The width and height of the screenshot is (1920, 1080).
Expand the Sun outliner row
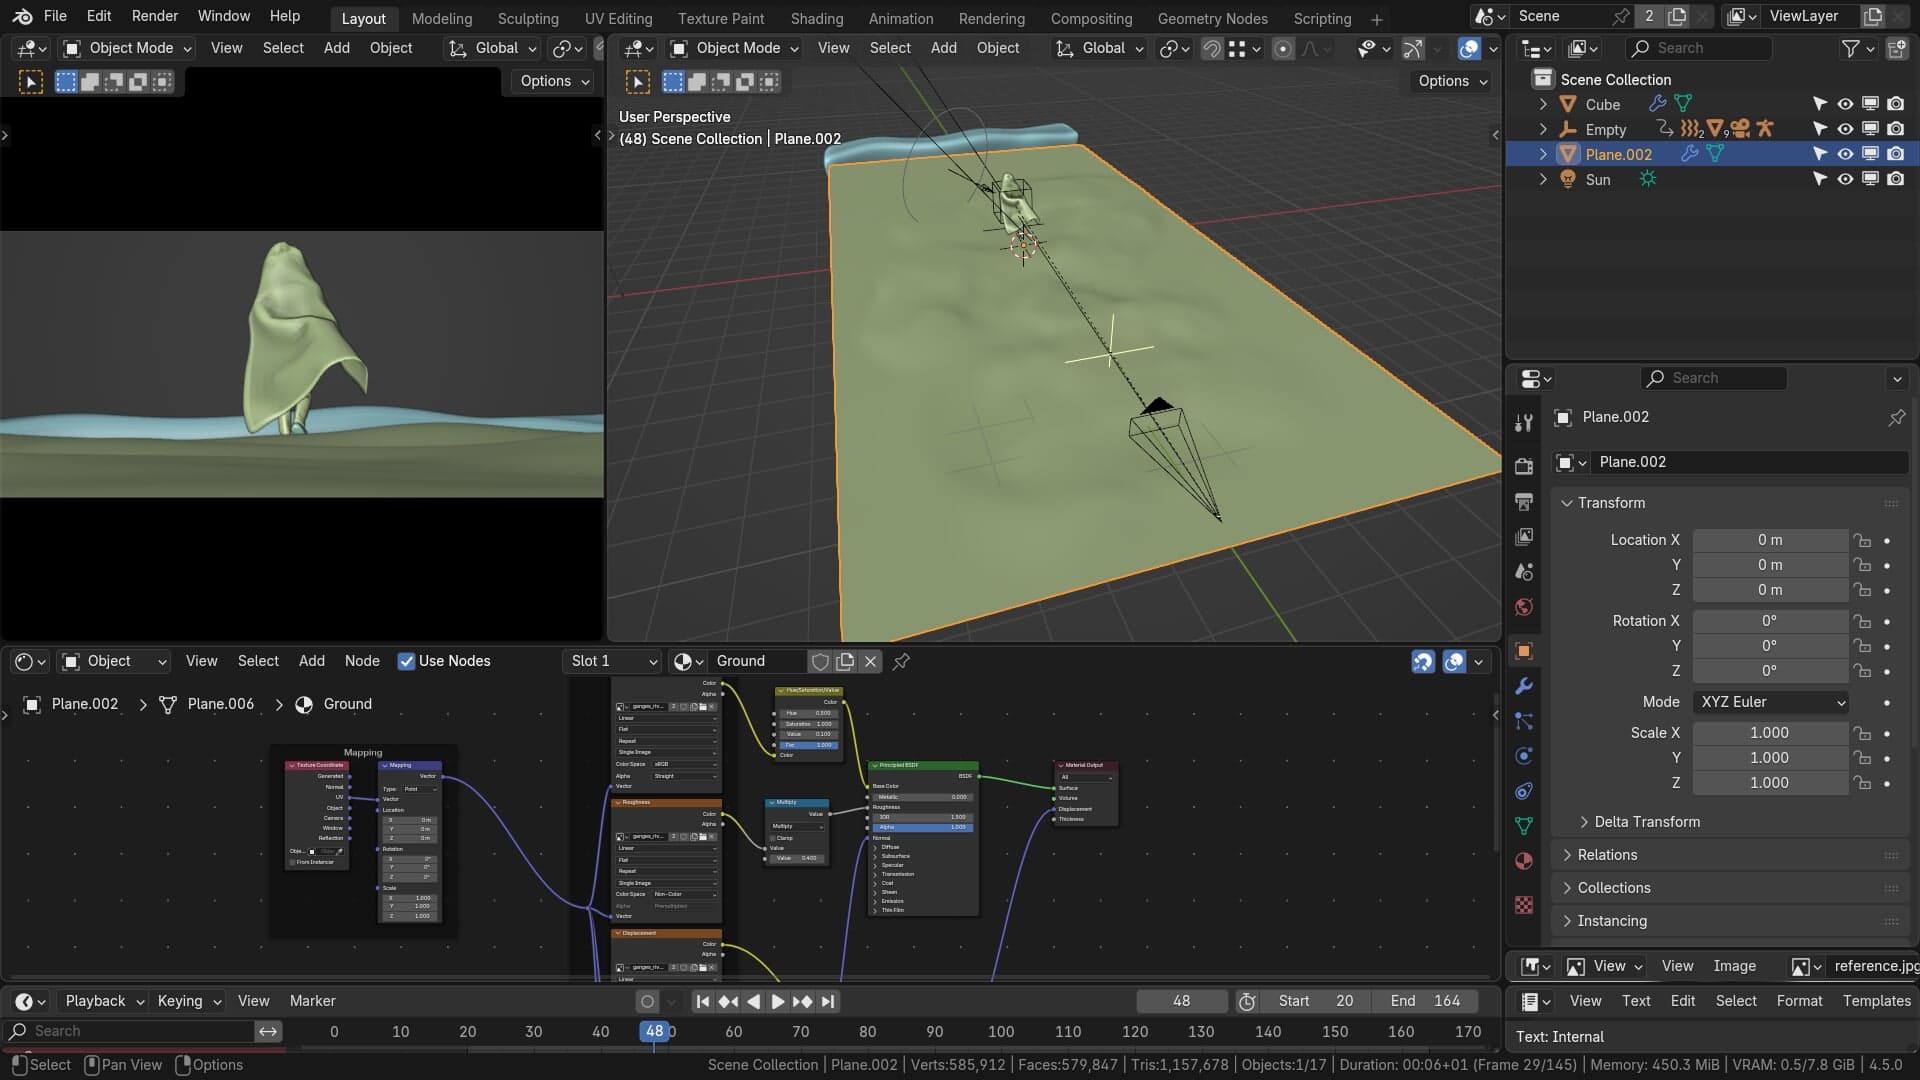coord(1543,179)
